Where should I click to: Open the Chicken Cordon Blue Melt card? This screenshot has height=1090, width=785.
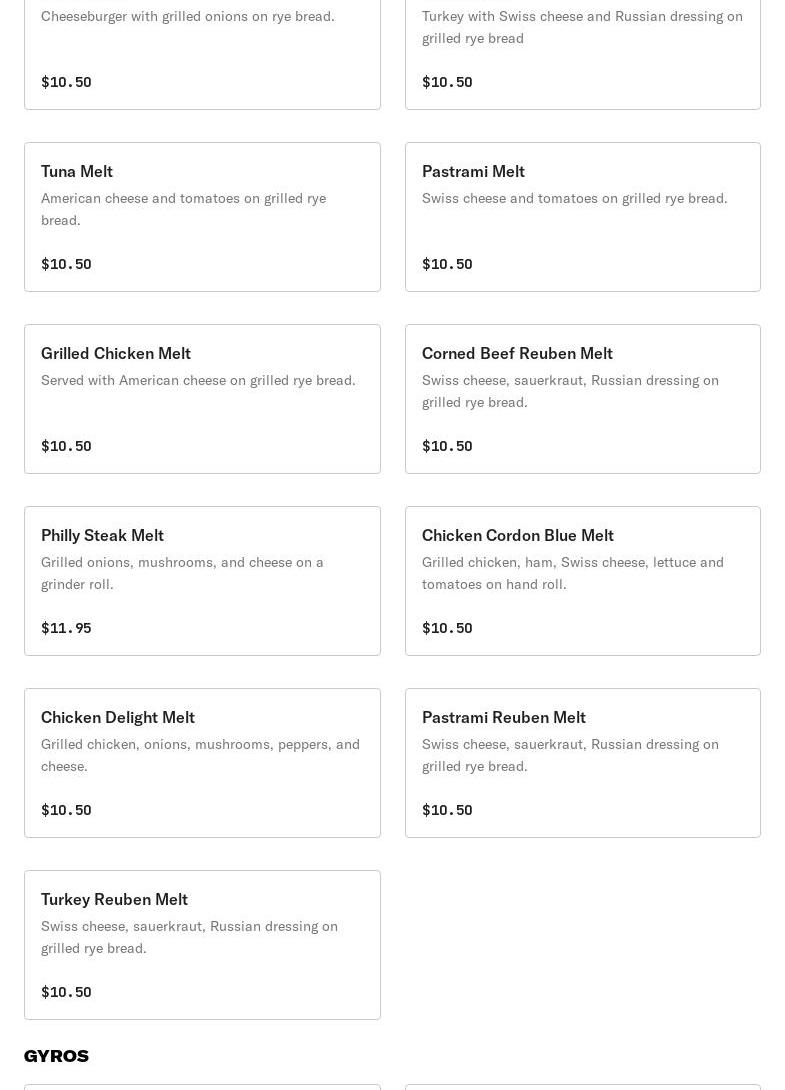tap(582, 581)
